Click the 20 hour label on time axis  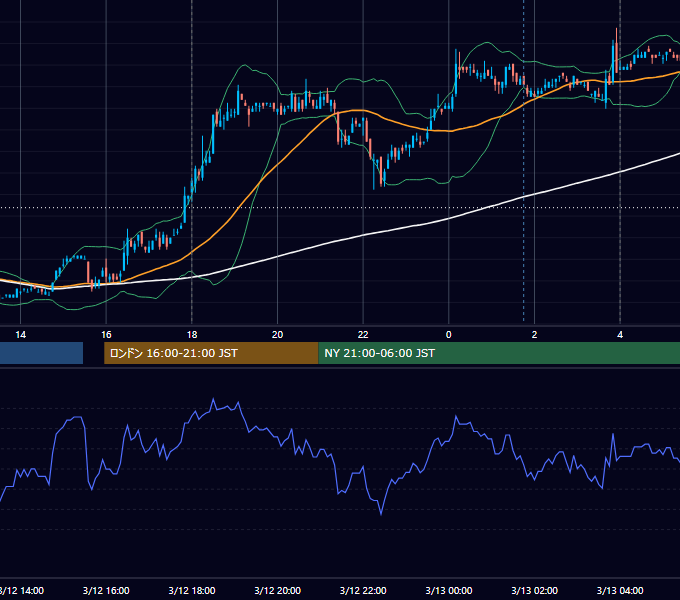coord(277,335)
